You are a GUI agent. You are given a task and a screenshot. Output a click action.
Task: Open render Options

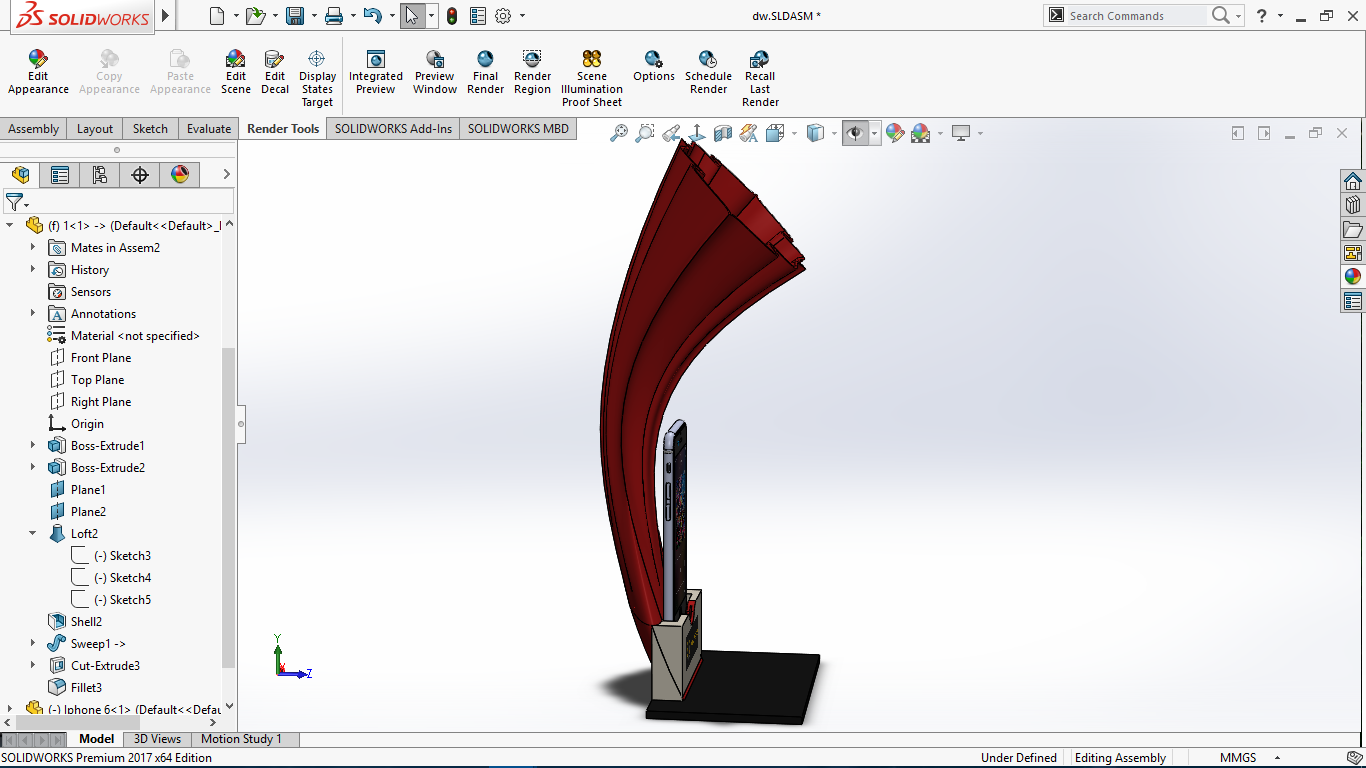click(x=654, y=66)
